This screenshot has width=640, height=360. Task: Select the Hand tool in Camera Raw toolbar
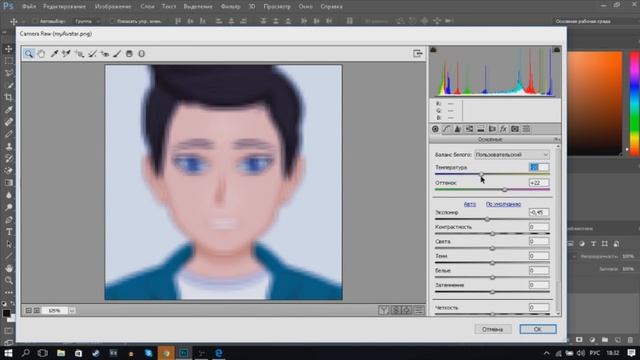41,54
